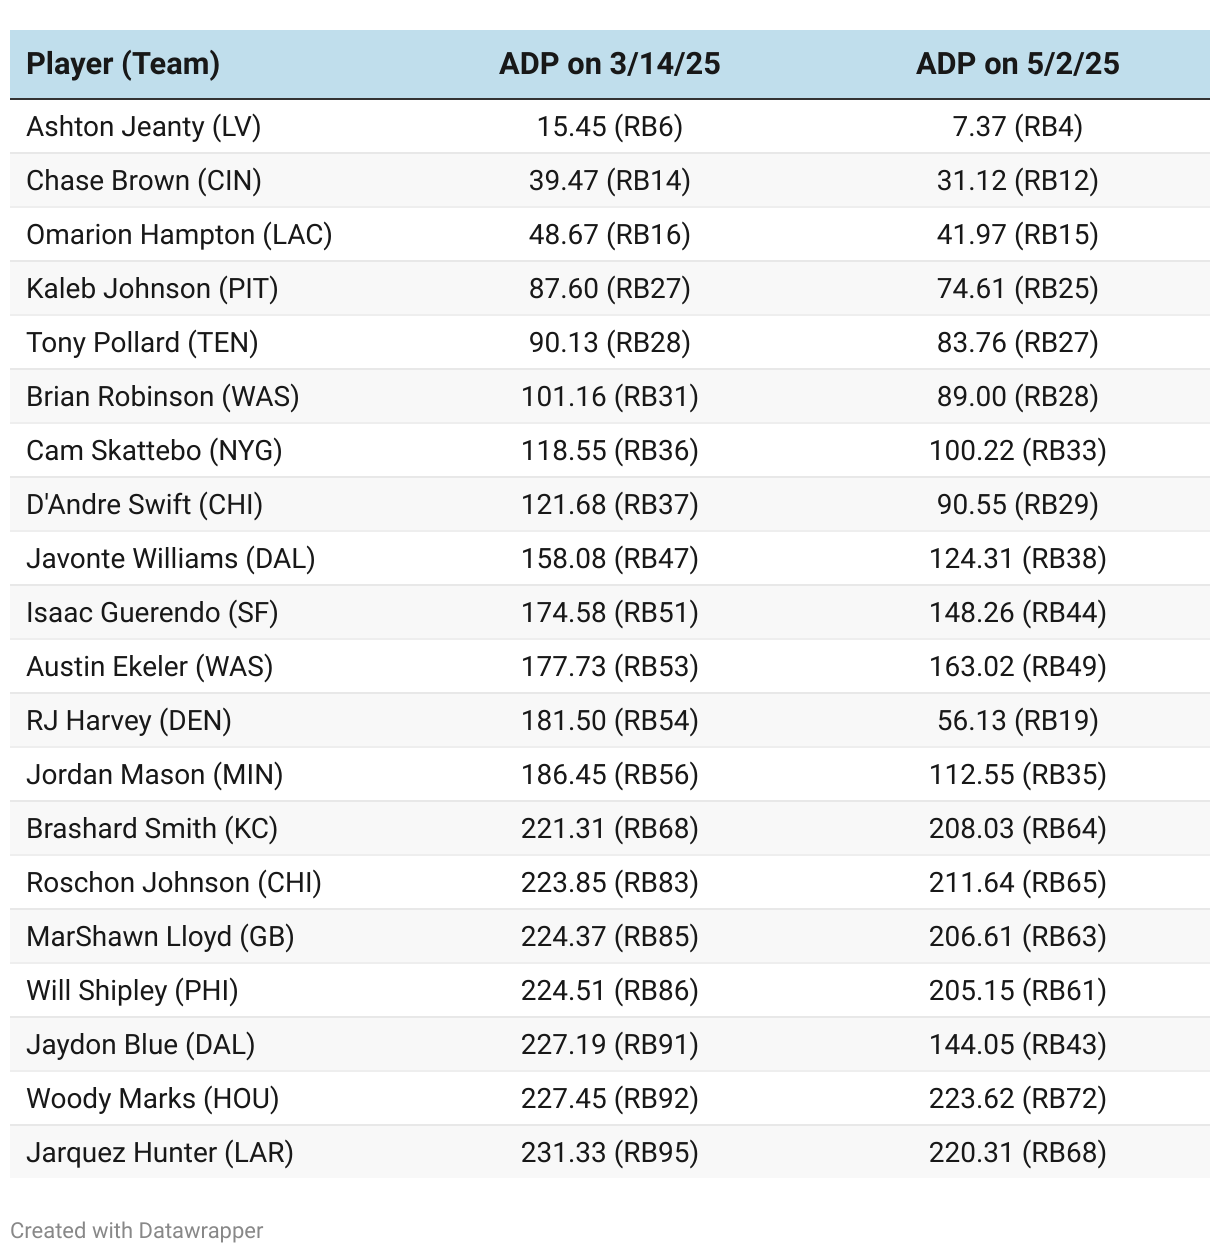Click Jarquez Hunter's 220.31 (RB68) value
The height and width of the screenshot is (1254, 1220).
click(x=1017, y=1153)
